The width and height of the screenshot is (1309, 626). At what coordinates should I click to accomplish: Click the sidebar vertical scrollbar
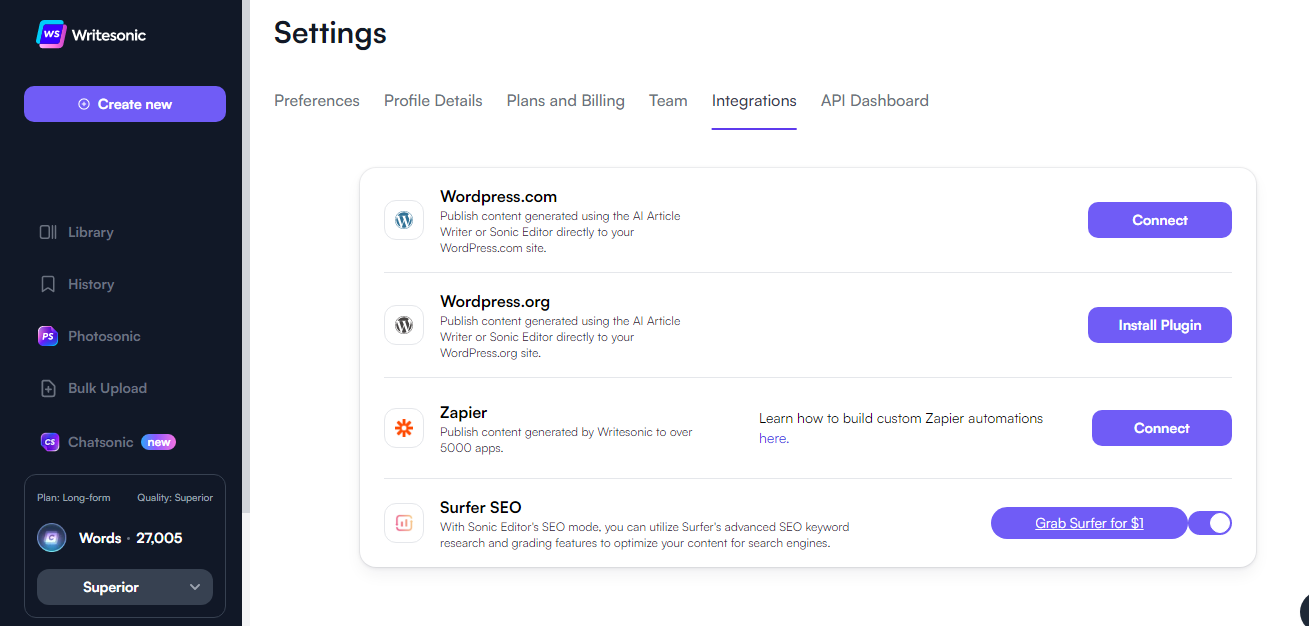[246, 256]
